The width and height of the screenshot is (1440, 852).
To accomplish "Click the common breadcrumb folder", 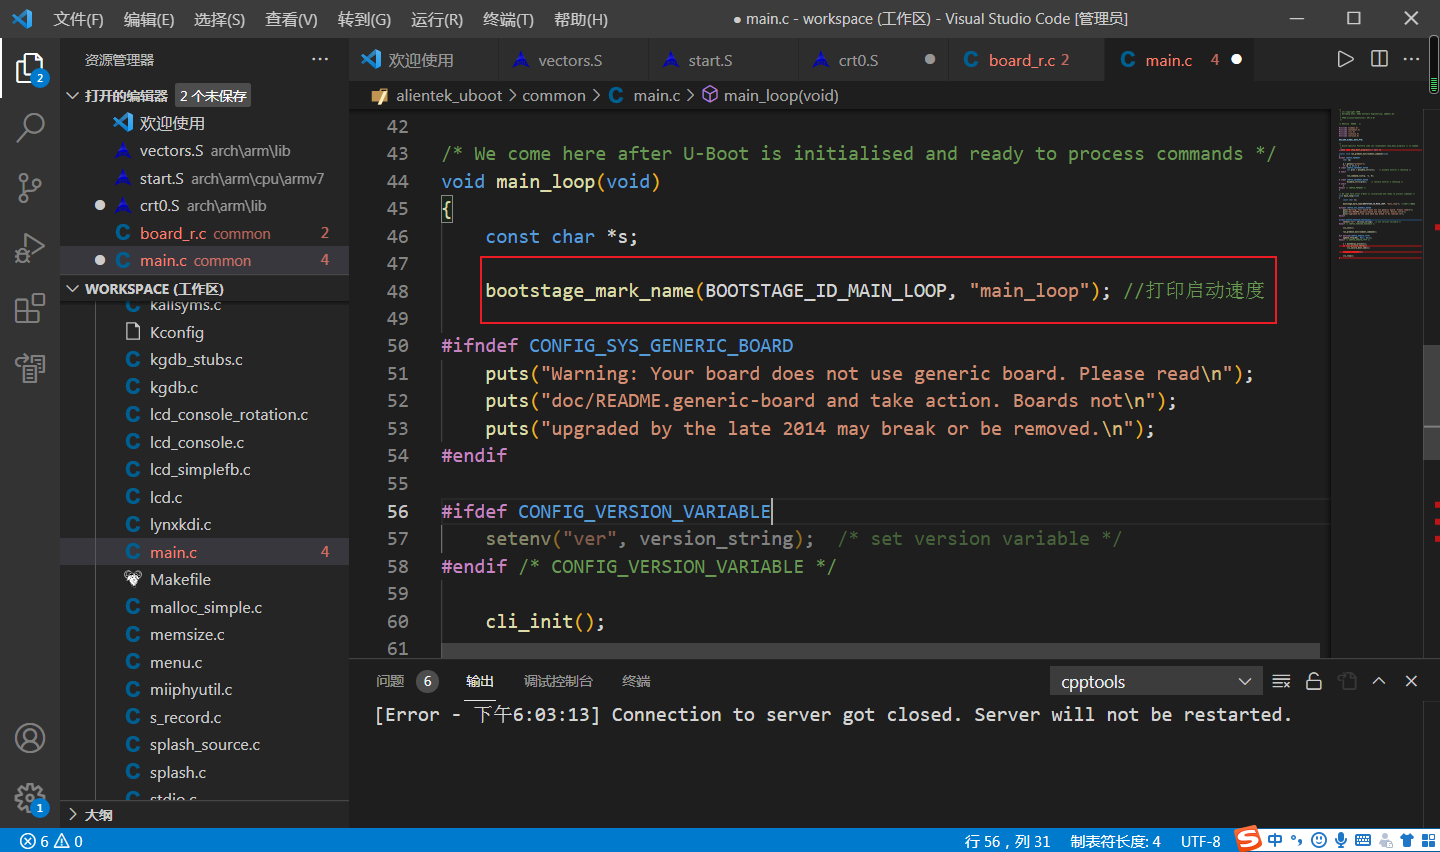I will pyautogui.click(x=554, y=96).
